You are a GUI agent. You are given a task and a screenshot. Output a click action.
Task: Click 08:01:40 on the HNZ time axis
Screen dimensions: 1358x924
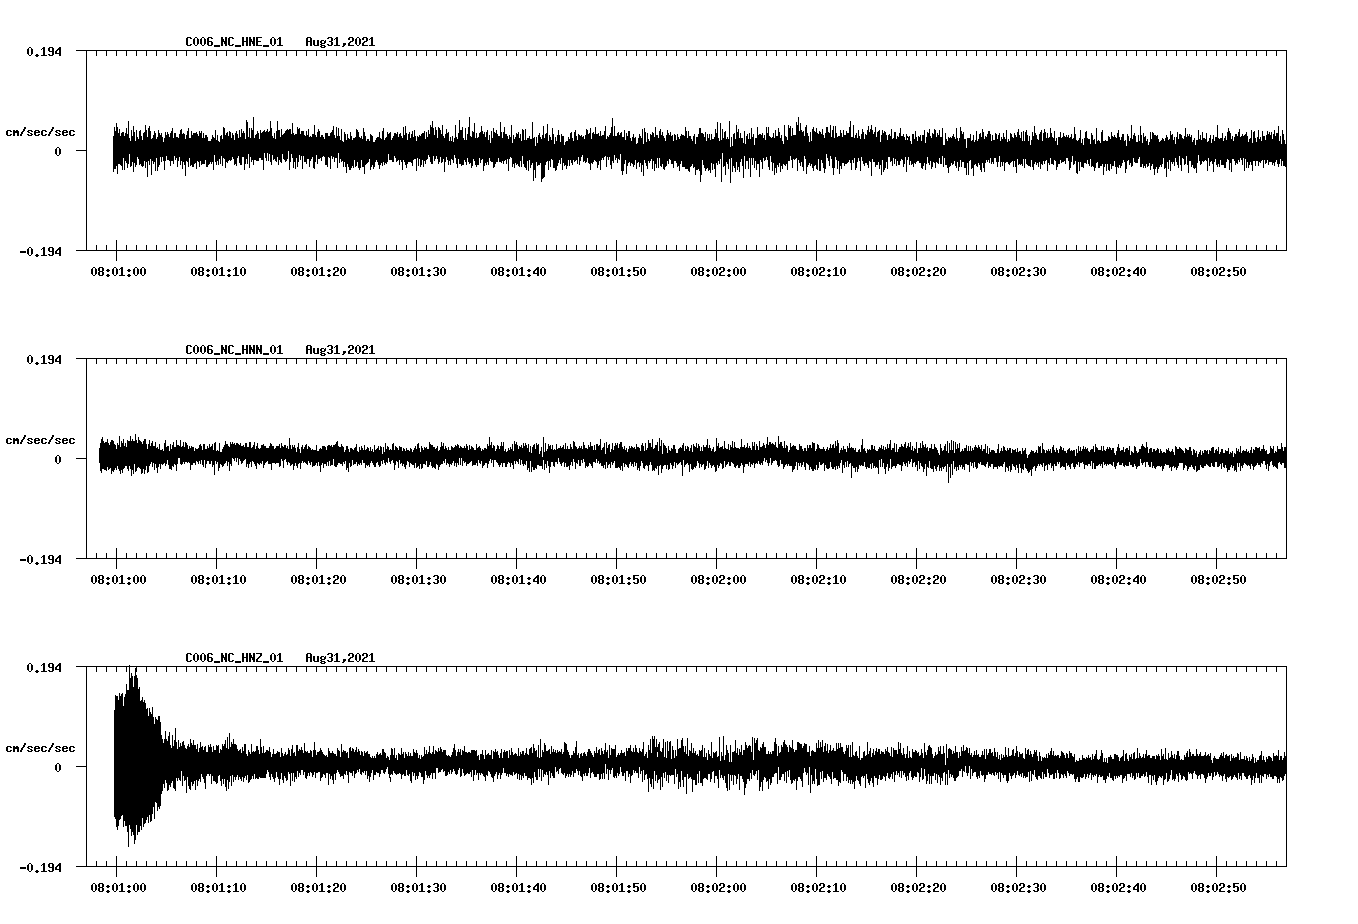518,888
